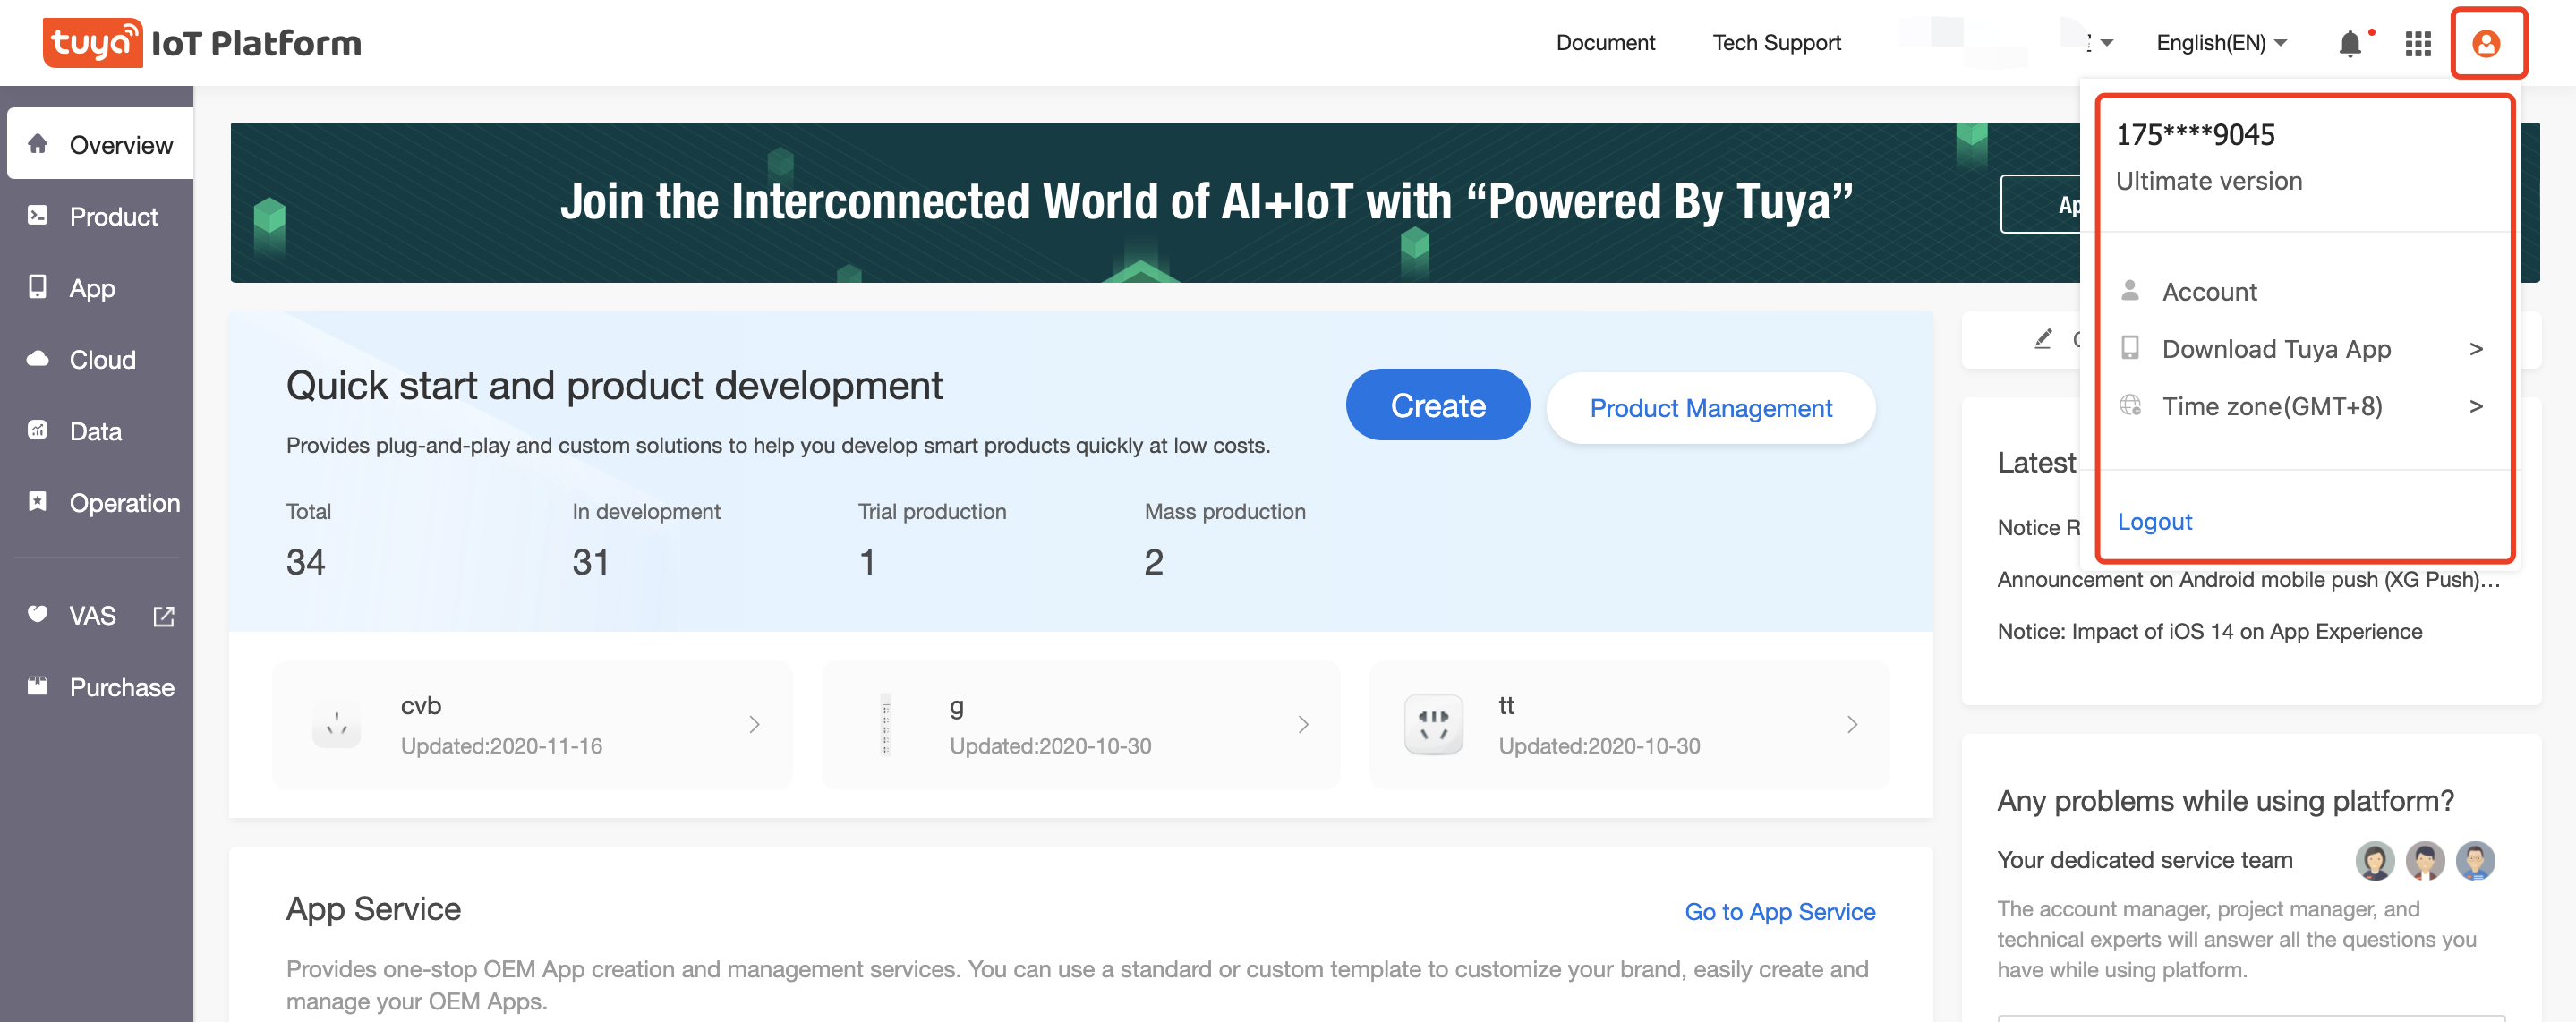The image size is (2576, 1022).
Task: Click the Account menu item
Action: [x=2210, y=291]
